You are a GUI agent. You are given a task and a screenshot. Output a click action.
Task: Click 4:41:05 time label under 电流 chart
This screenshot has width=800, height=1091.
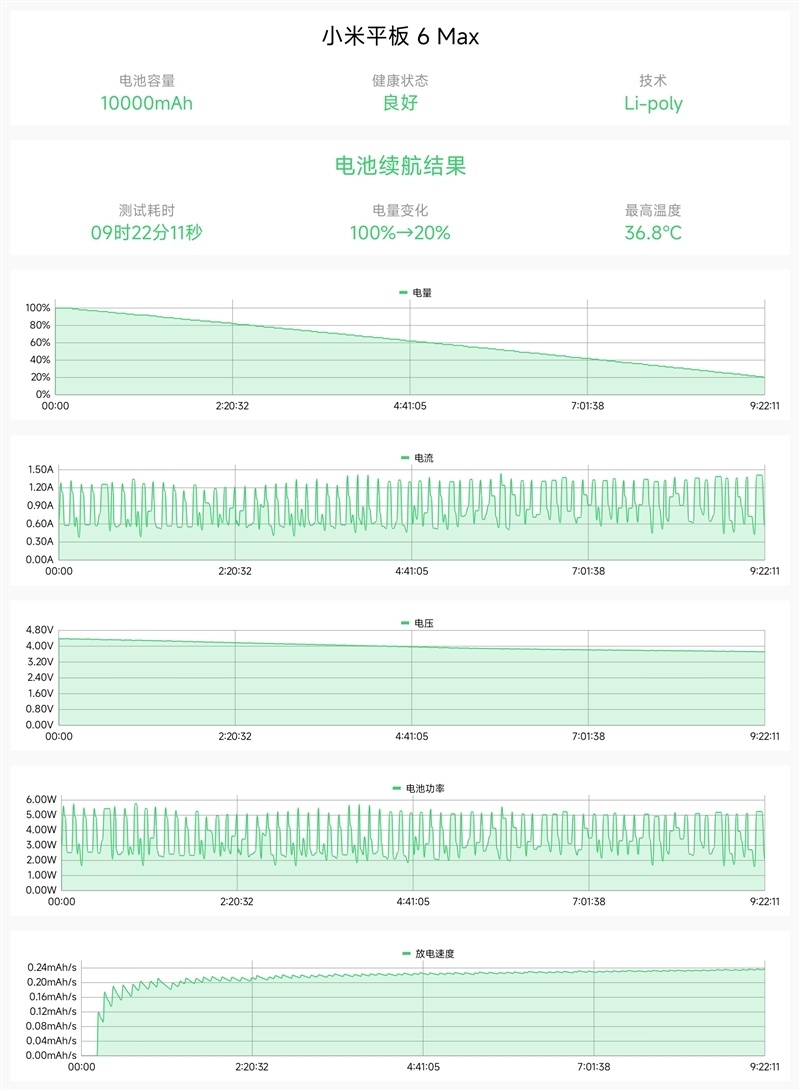(x=412, y=571)
